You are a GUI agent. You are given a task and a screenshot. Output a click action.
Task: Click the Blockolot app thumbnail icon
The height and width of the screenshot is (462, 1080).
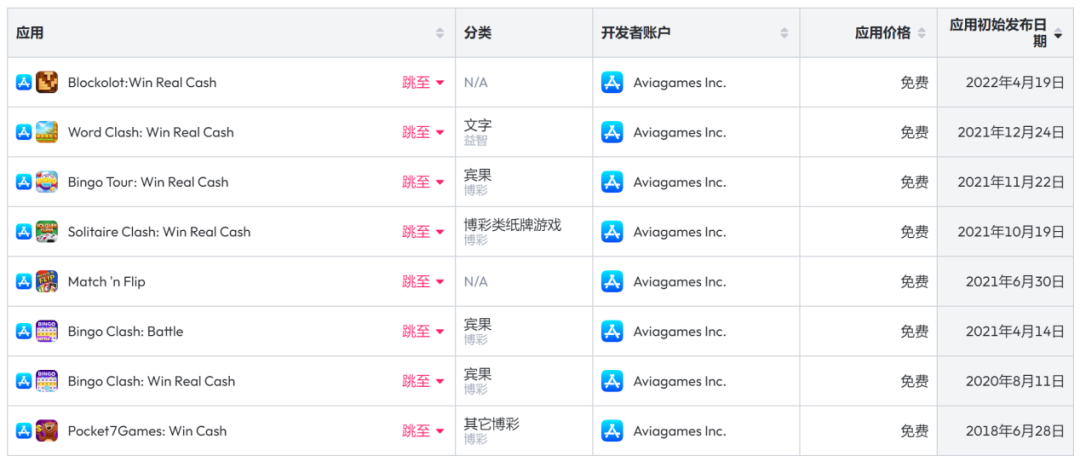47,83
